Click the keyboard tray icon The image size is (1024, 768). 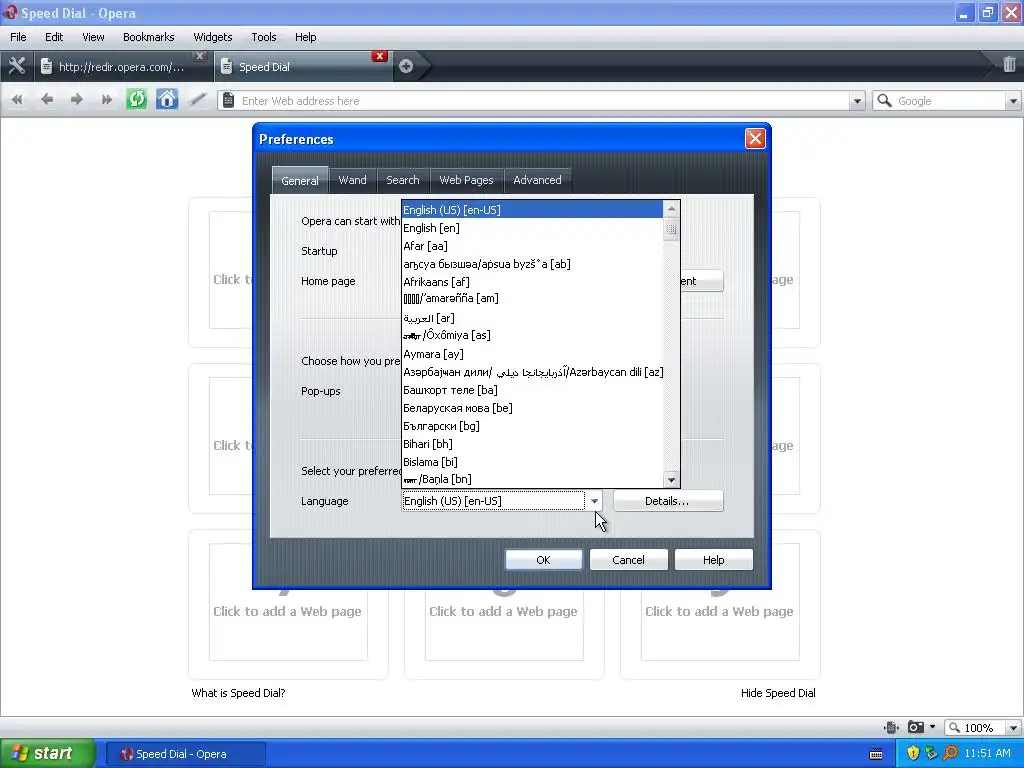(876, 754)
